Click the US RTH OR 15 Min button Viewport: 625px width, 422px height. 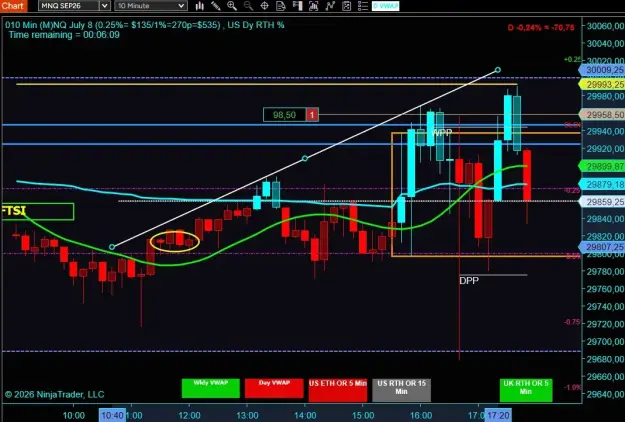point(401,390)
